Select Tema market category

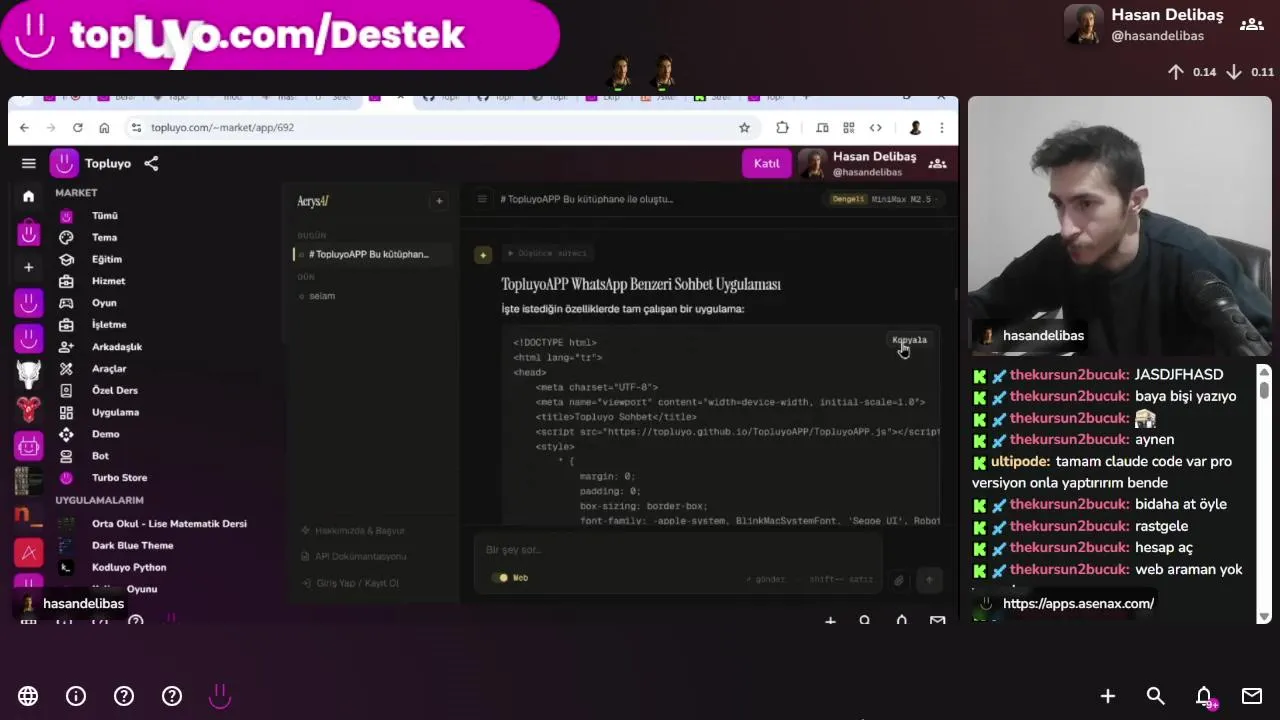point(104,238)
